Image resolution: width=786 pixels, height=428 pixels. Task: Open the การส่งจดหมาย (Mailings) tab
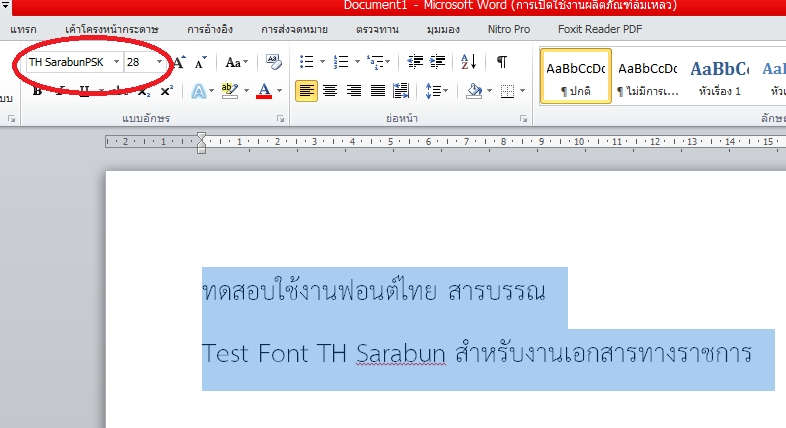294,30
